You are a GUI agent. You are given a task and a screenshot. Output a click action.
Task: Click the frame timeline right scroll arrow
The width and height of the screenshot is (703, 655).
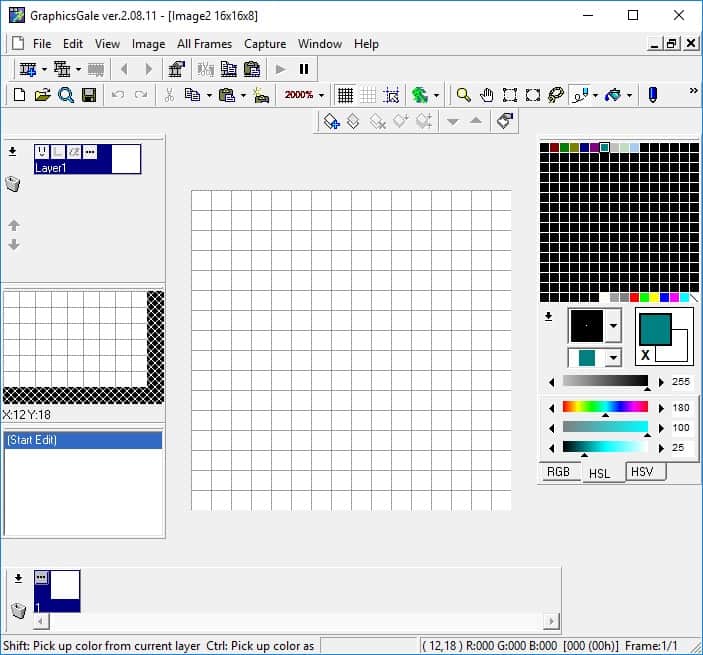pyautogui.click(x=551, y=621)
